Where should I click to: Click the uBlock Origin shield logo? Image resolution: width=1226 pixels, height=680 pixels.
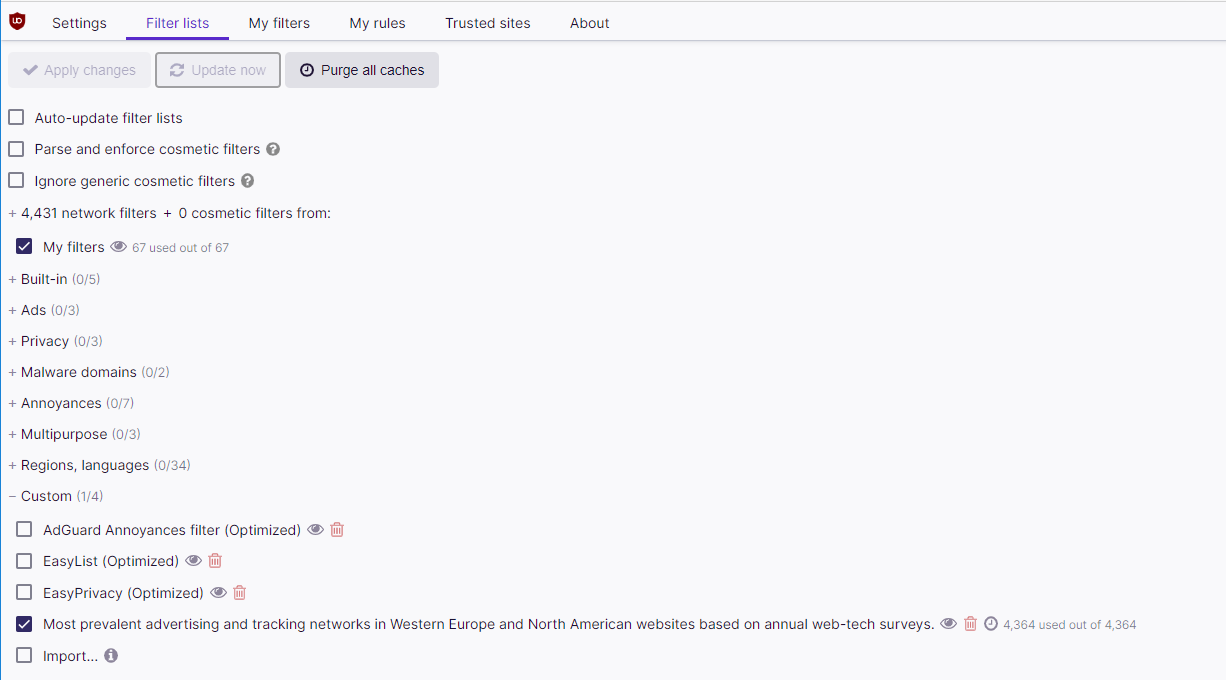pyautogui.click(x=17, y=22)
